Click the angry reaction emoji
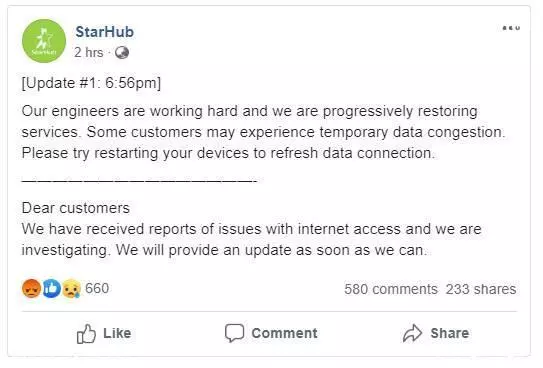This screenshot has width=543, height=368. point(32,288)
